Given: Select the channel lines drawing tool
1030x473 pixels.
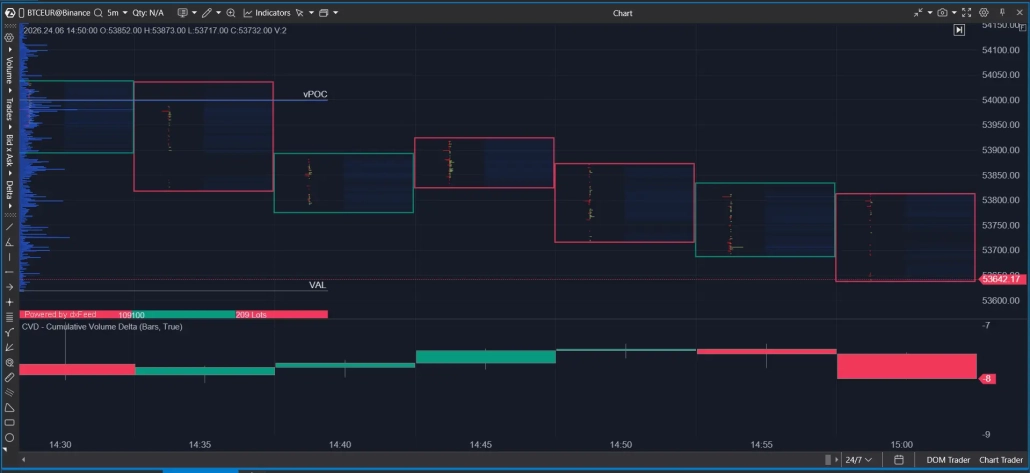Looking at the screenshot, I should tap(9, 393).
